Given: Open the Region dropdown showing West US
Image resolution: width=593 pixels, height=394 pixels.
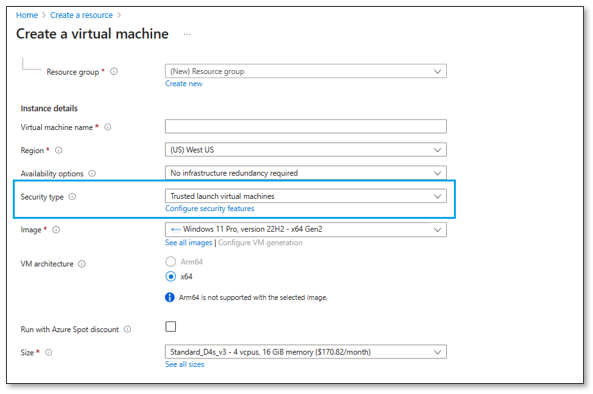Looking at the screenshot, I should click(x=306, y=150).
